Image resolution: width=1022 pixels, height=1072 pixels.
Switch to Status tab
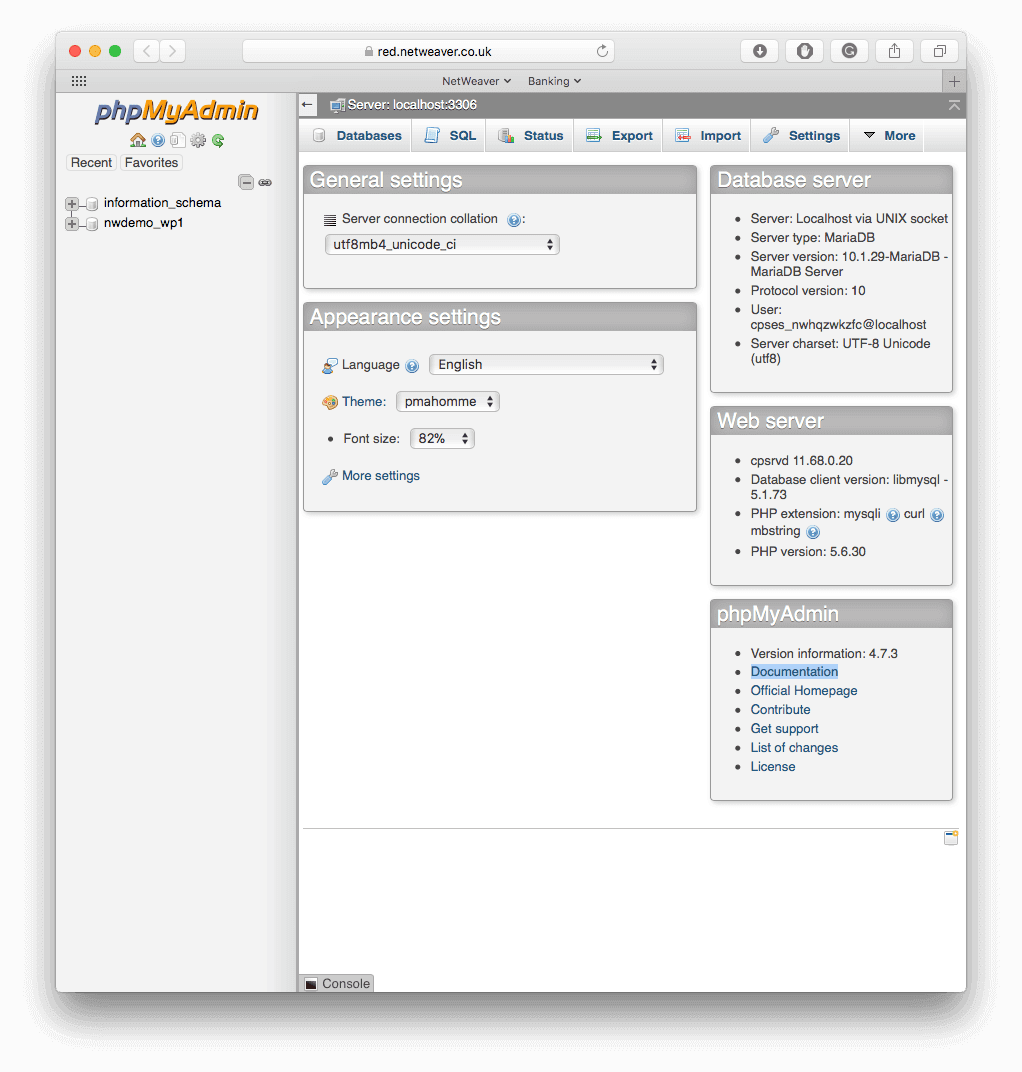pyautogui.click(x=531, y=135)
